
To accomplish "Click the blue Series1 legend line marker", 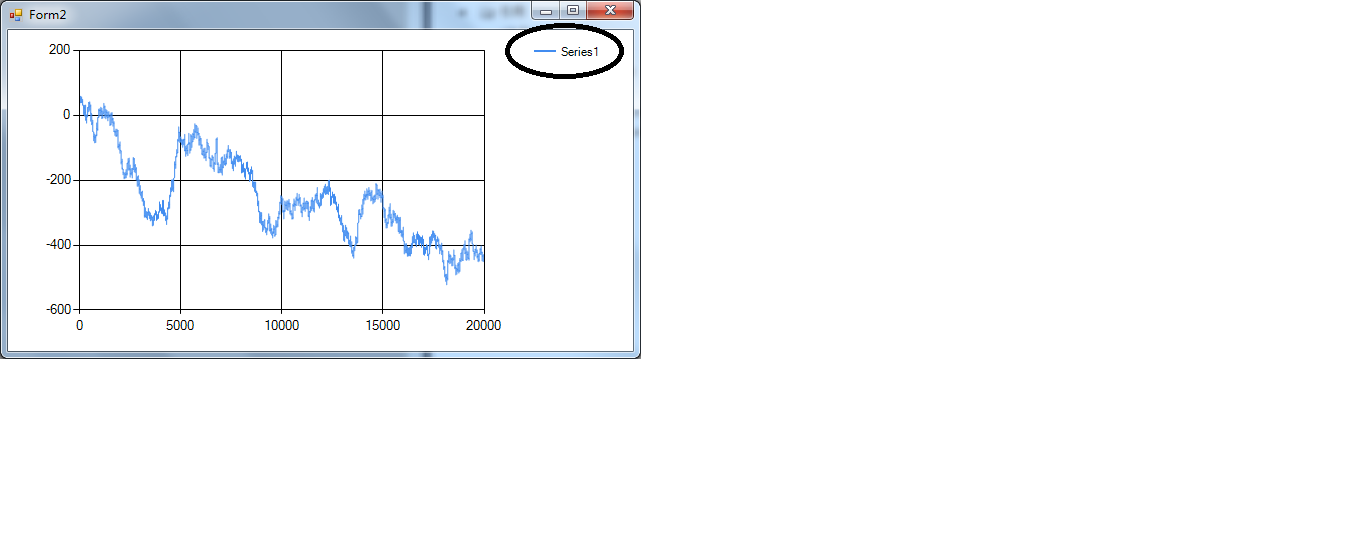I will 545,52.
